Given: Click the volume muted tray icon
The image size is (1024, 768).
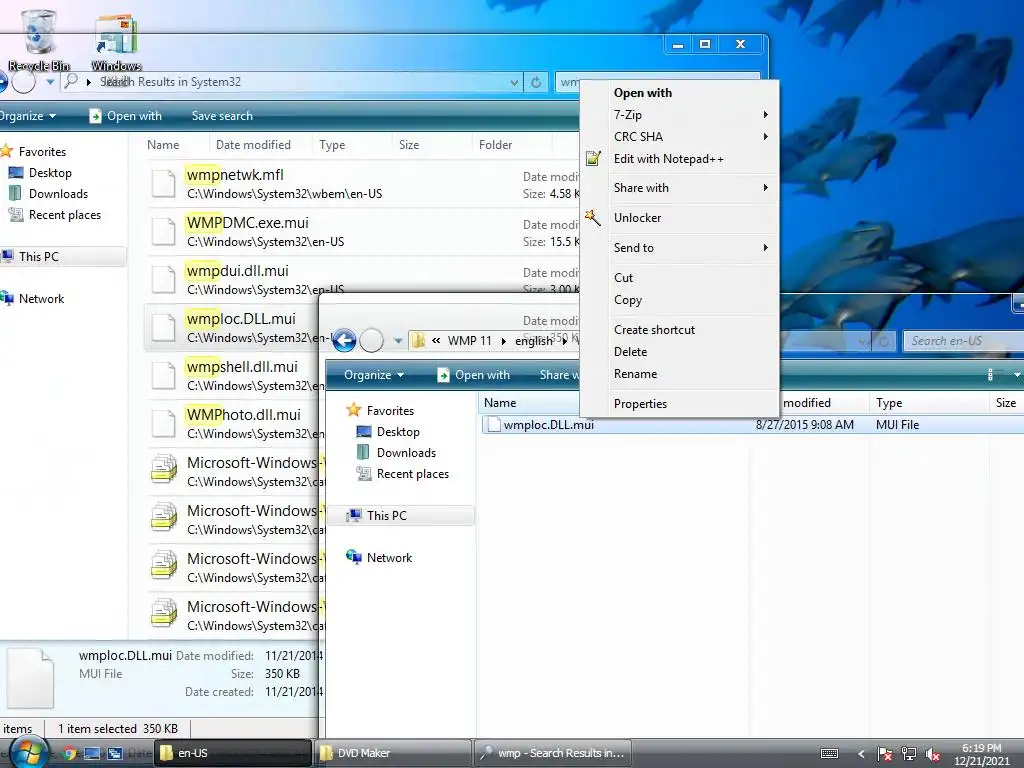Looking at the screenshot, I should [x=933, y=754].
